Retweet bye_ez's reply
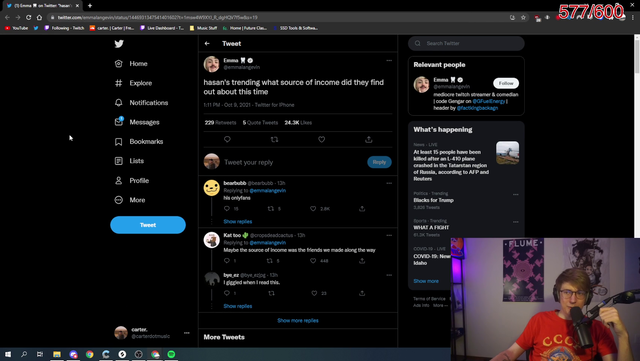This screenshot has height=361, width=640. [x=271, y=293]
